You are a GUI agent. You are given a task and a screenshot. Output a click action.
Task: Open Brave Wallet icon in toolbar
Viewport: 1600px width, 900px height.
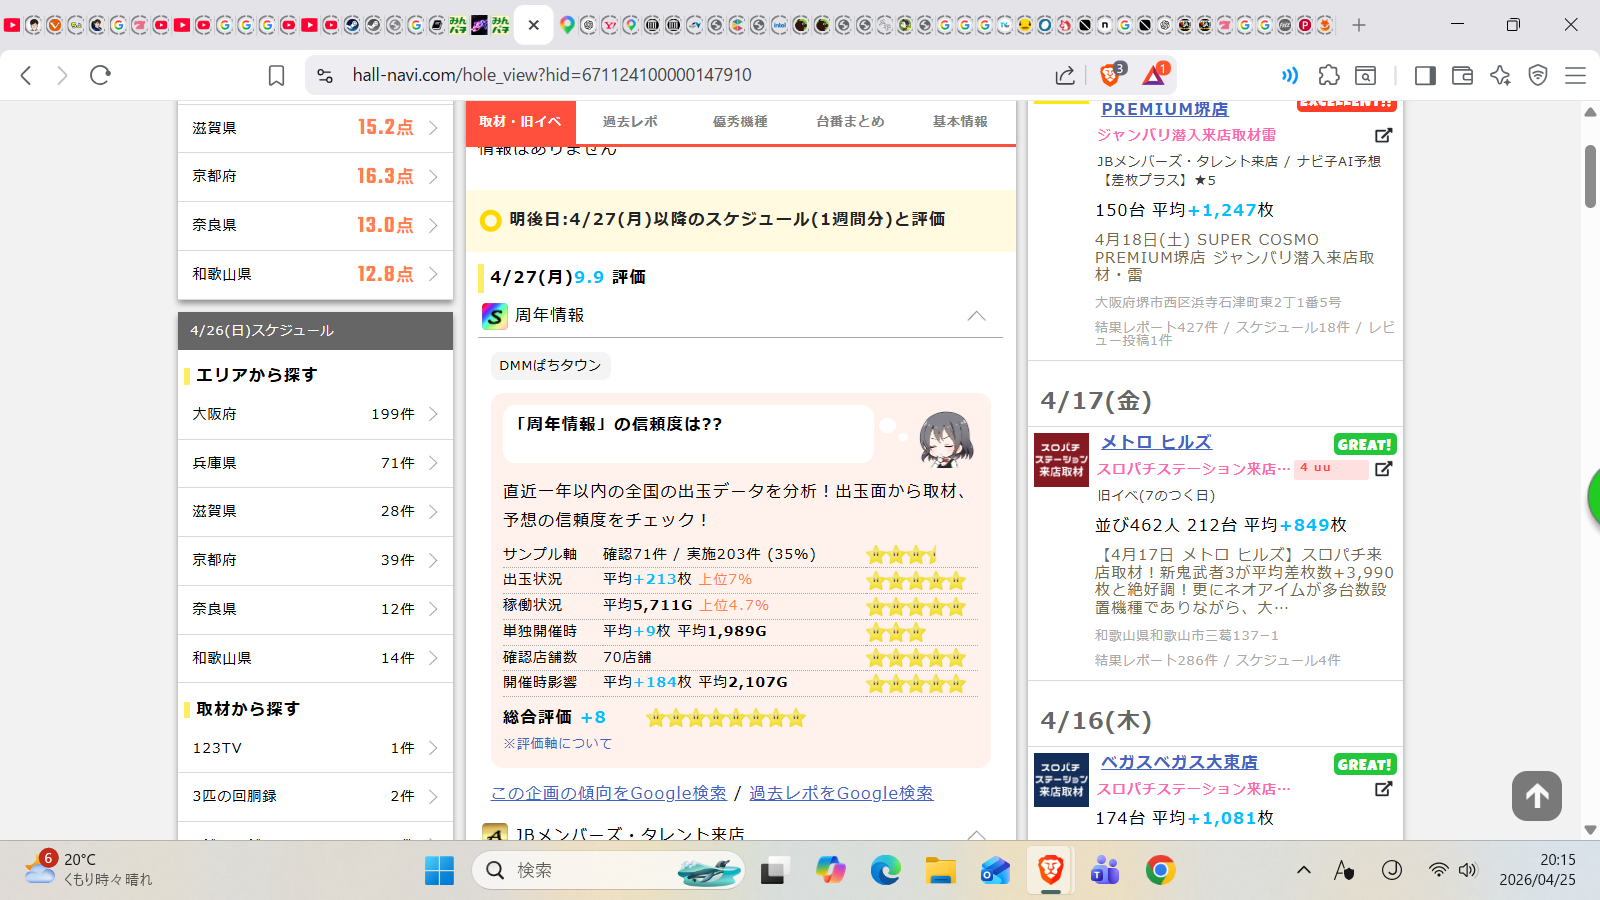[x=1462, y=75]
